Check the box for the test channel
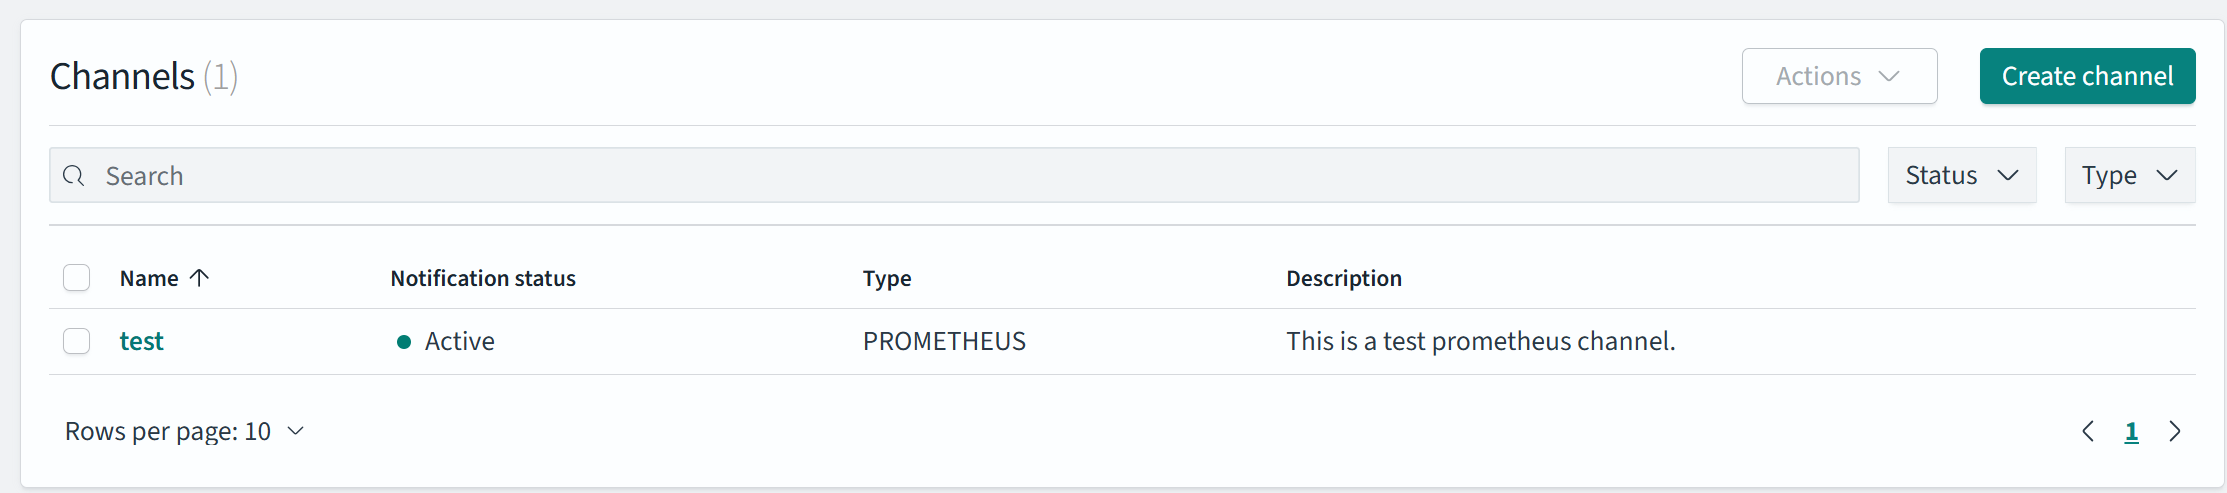2227x493 pixels. (x=77, y=341)
